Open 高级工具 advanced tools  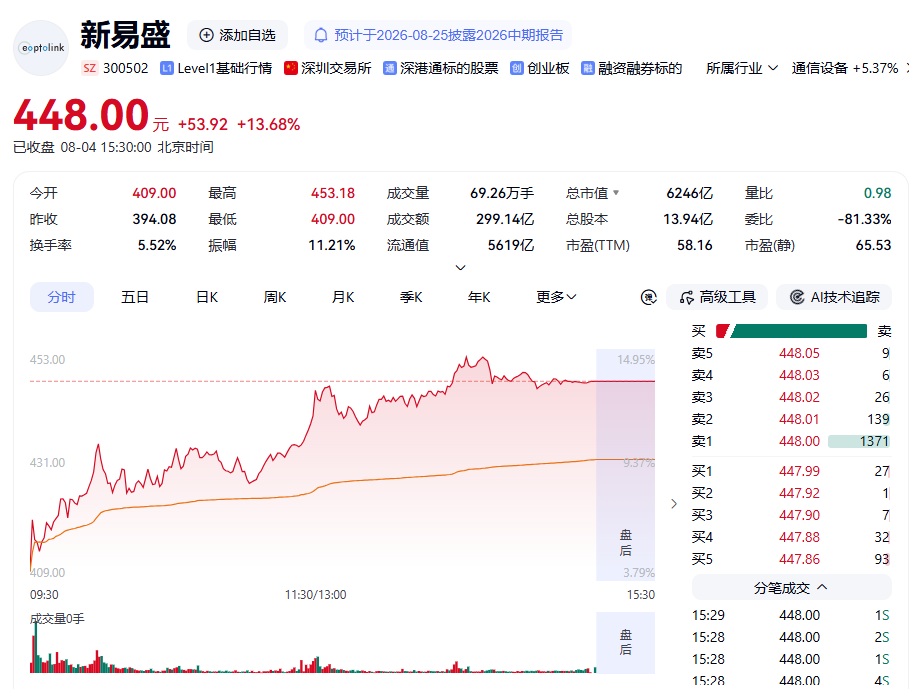click(x=717, y=297)
